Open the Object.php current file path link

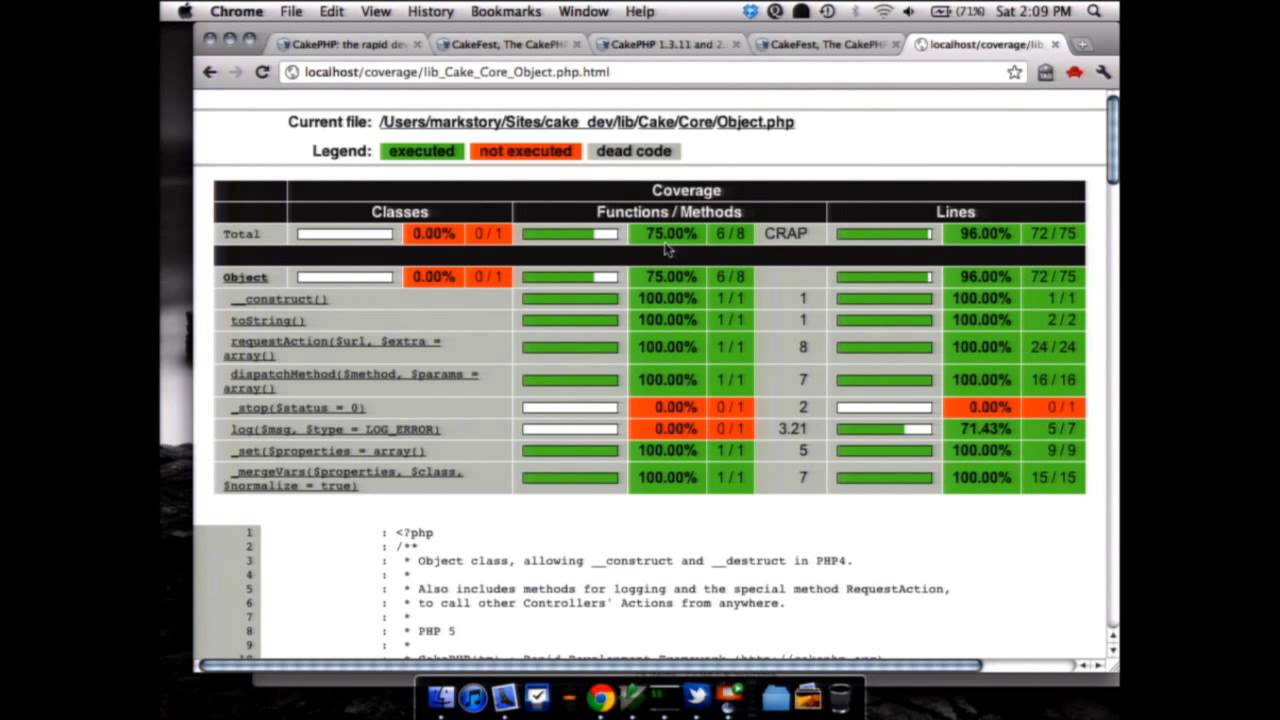[x=586, y=122]
